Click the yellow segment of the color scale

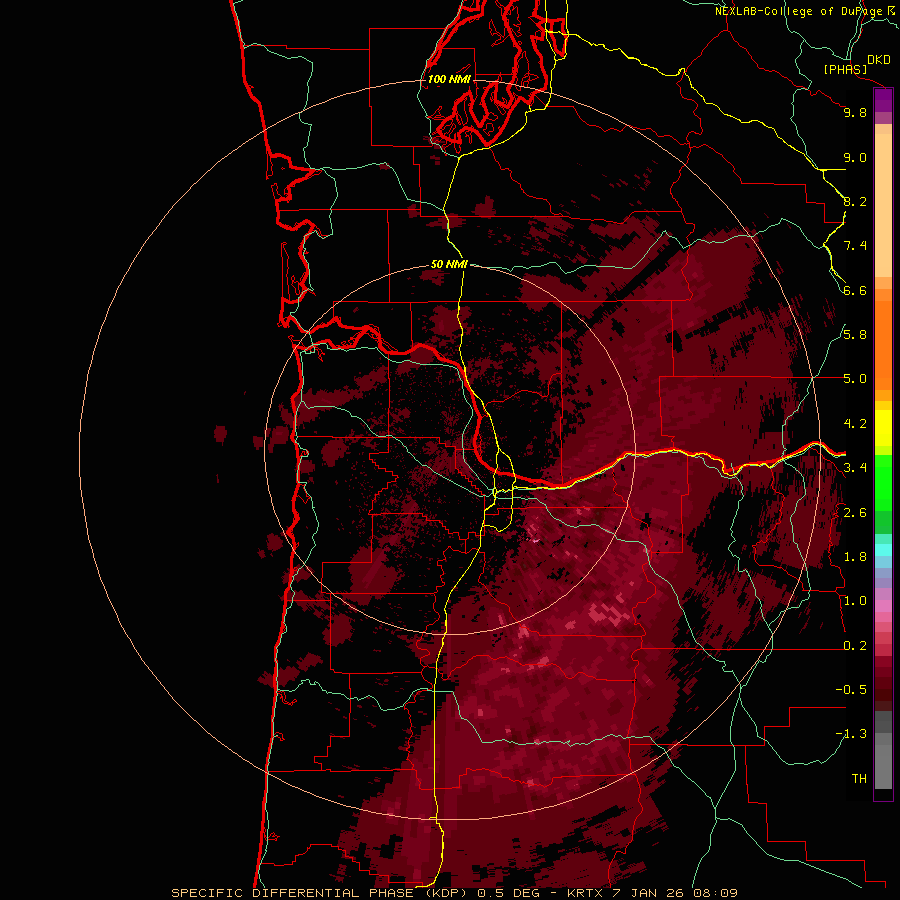point(883,428)
